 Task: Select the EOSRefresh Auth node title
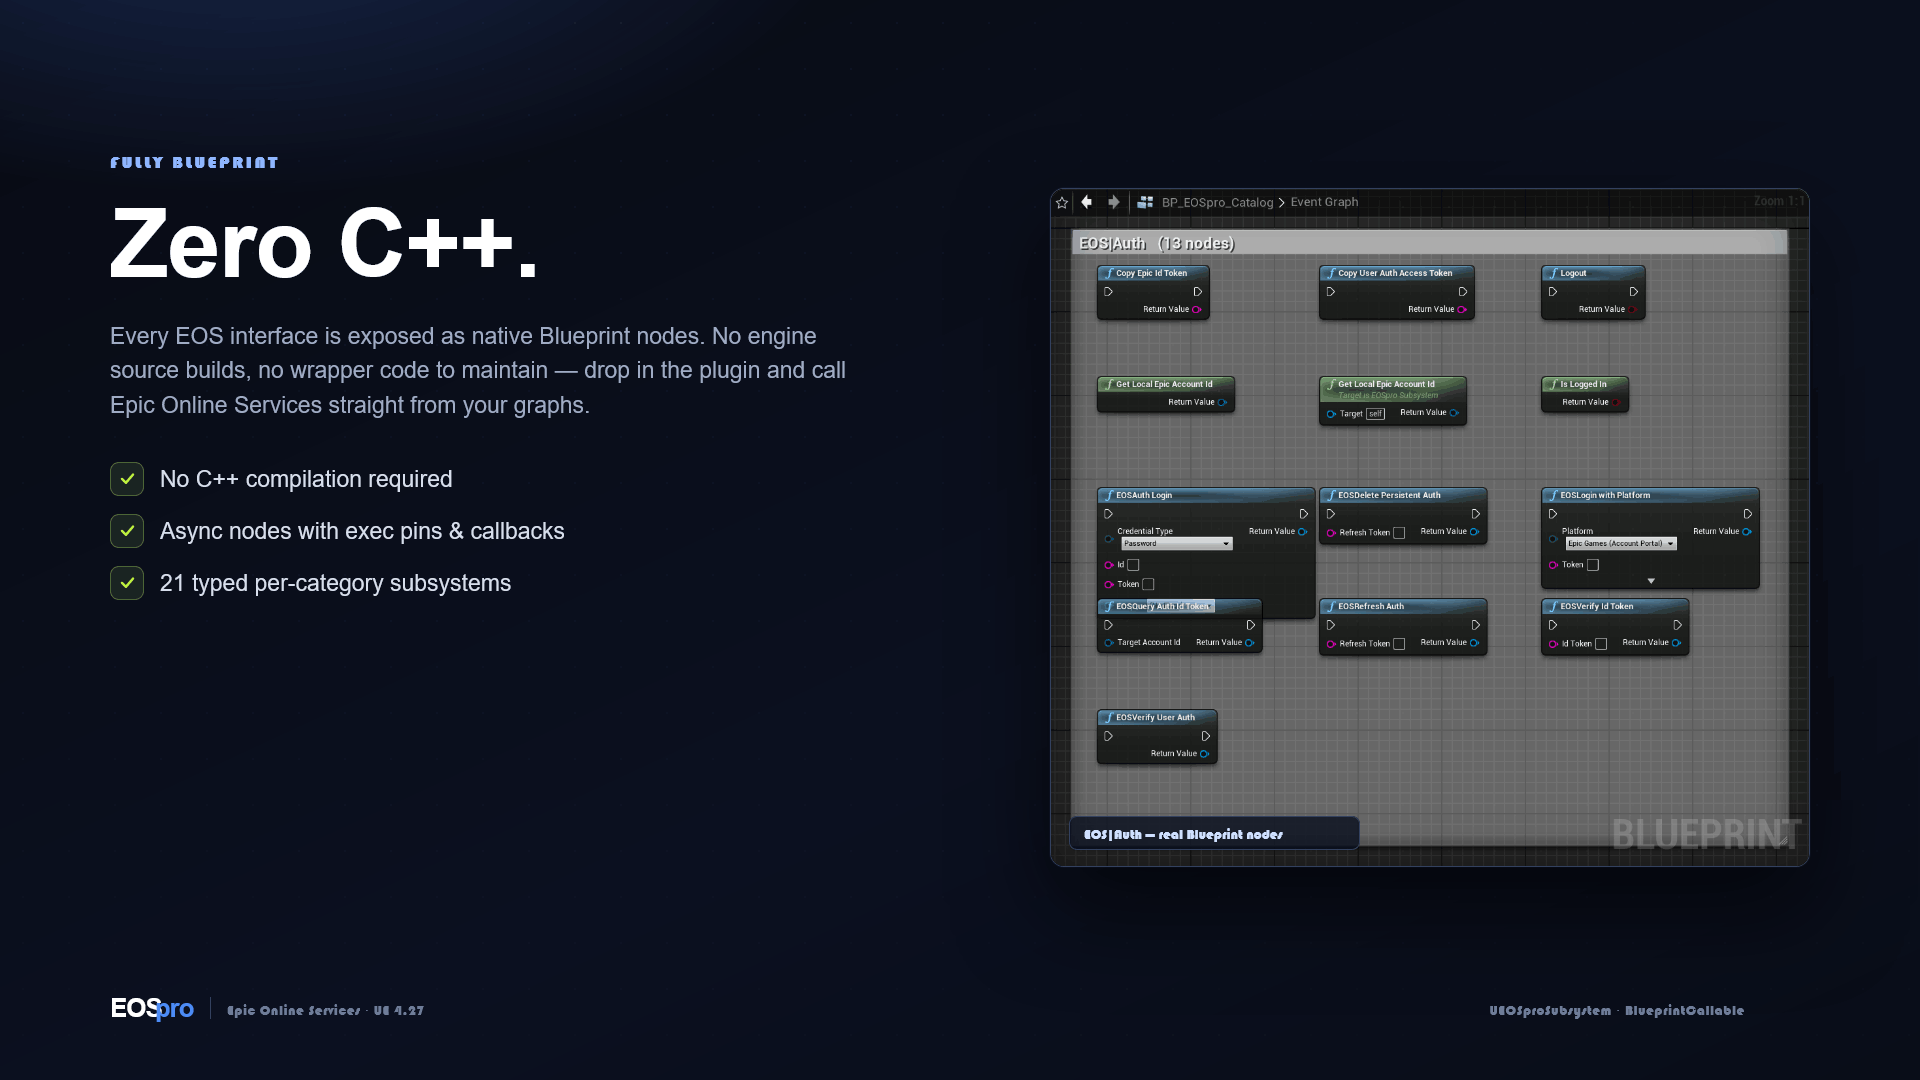click(x=1371, y=606)
